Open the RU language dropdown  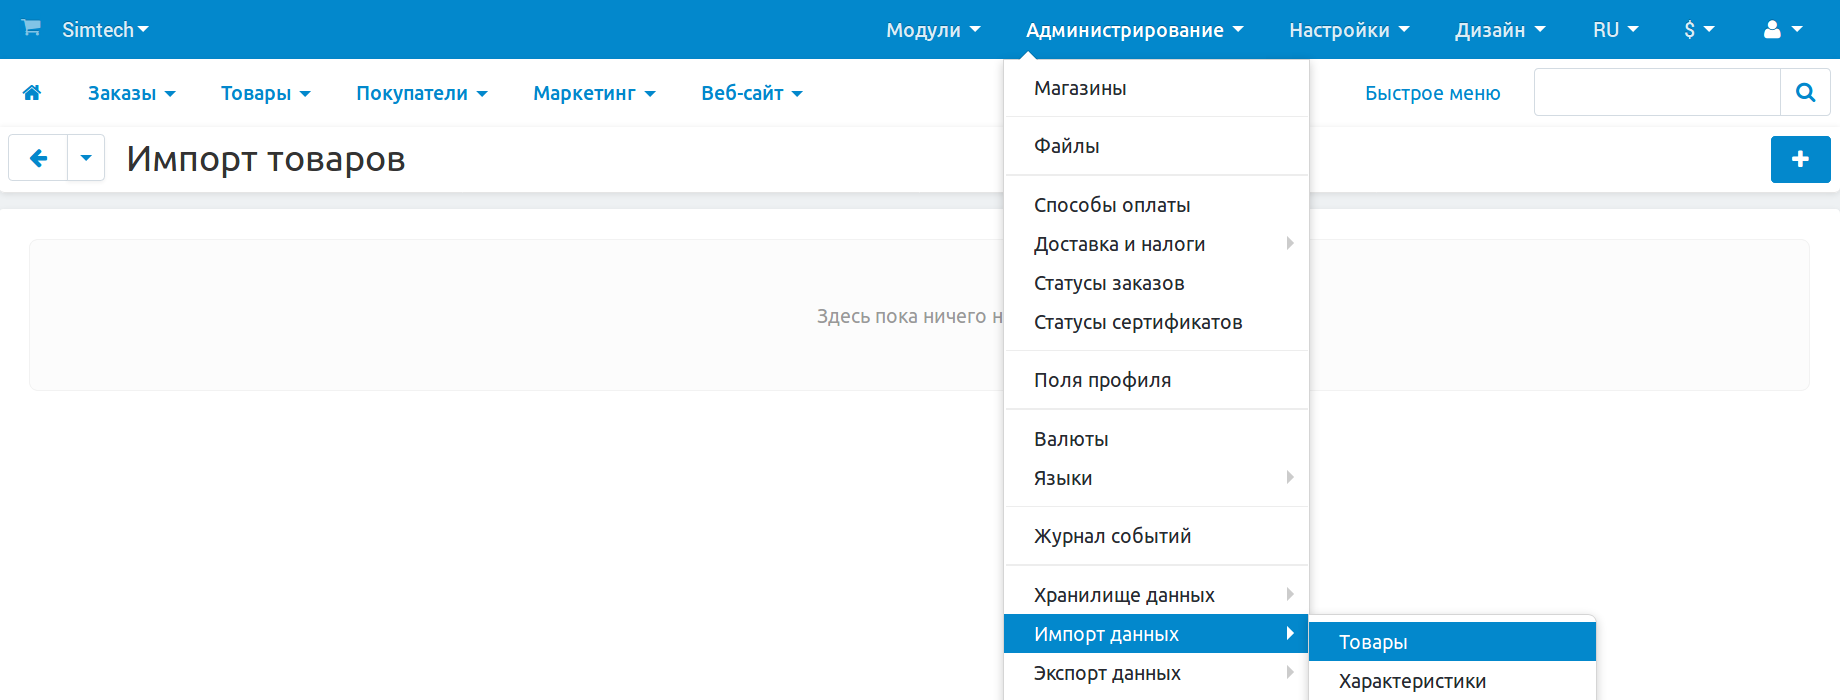1615,30
